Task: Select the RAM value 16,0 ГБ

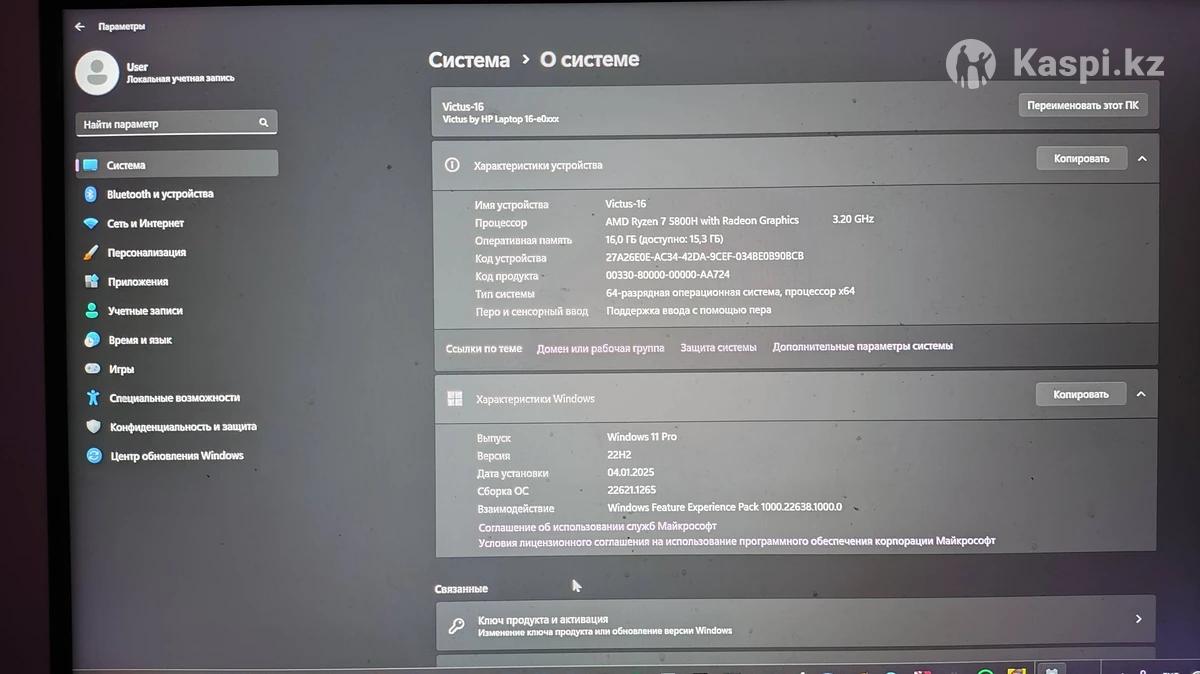Action: click(x=664, y=239)
